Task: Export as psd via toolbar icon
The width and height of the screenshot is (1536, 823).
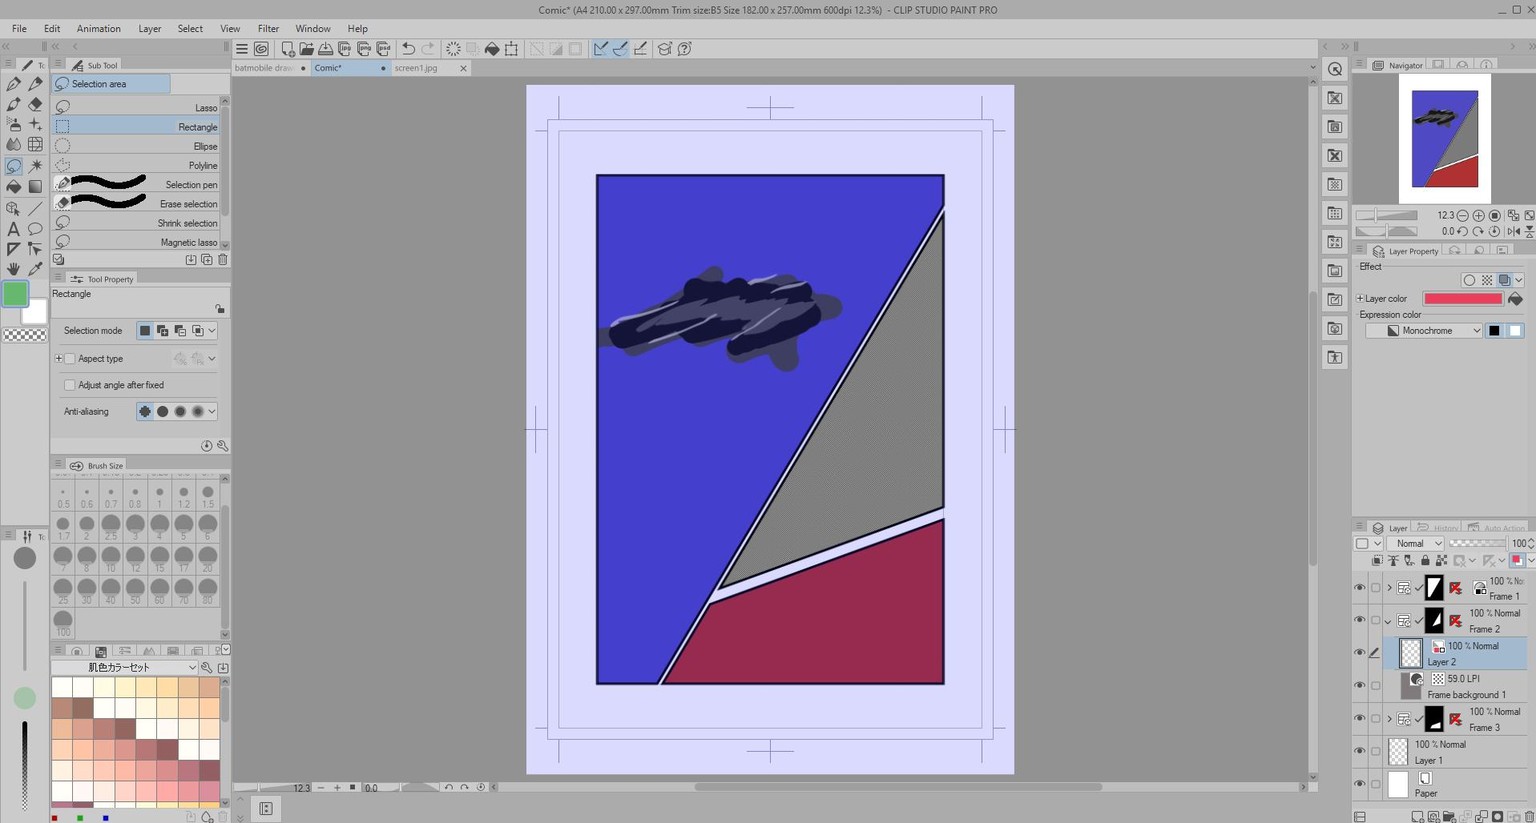Action: click(x=383, y=48)
